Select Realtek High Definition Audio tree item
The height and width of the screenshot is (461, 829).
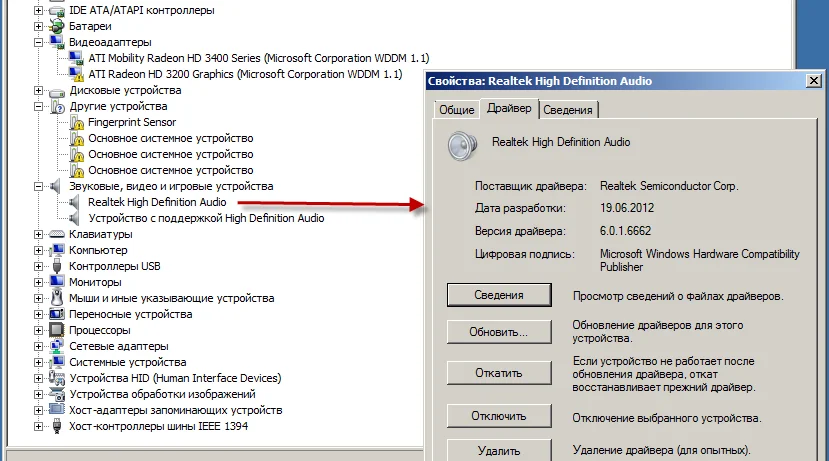pyautogui.click(x=157, y=202)
